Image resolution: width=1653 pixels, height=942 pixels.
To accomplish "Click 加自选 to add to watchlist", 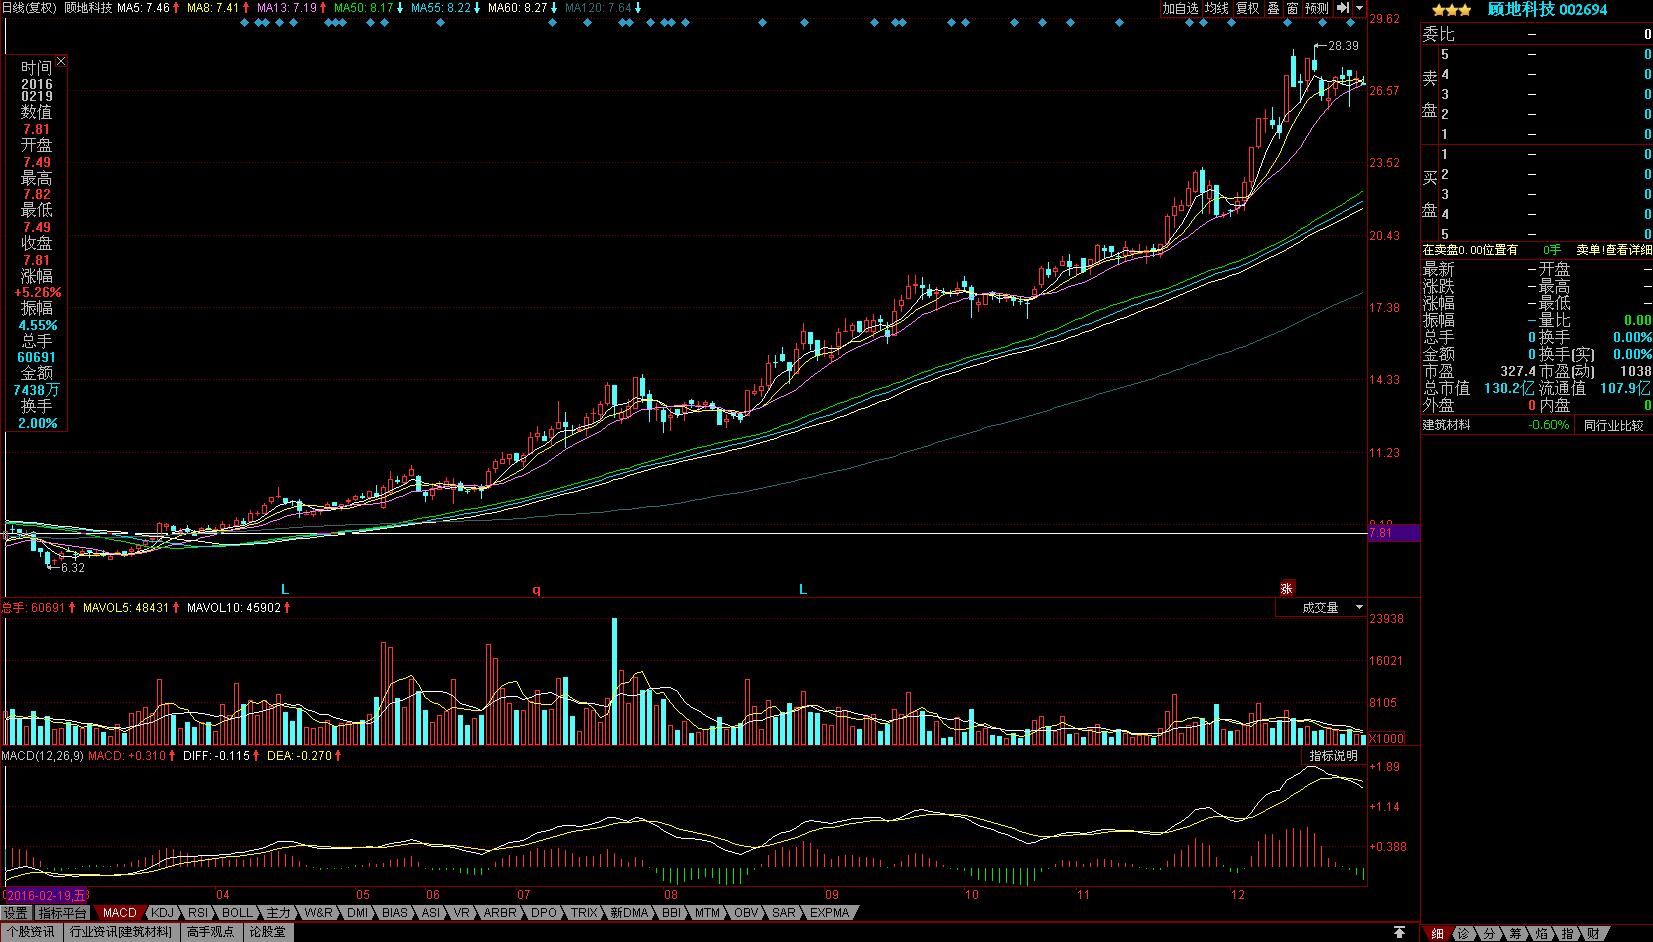I will pyautogui.click(x=1180, y=8).
